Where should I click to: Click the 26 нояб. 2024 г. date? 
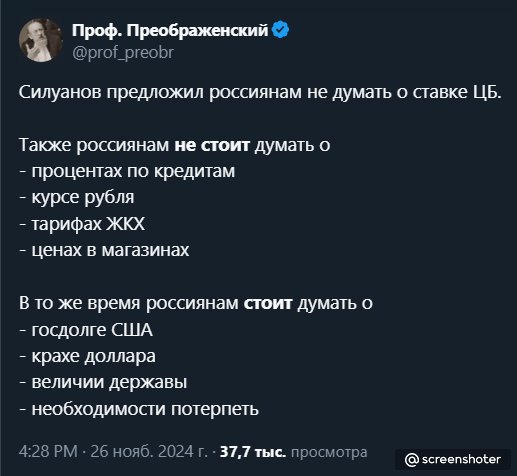pyautogui.click(x=149, y=452)
